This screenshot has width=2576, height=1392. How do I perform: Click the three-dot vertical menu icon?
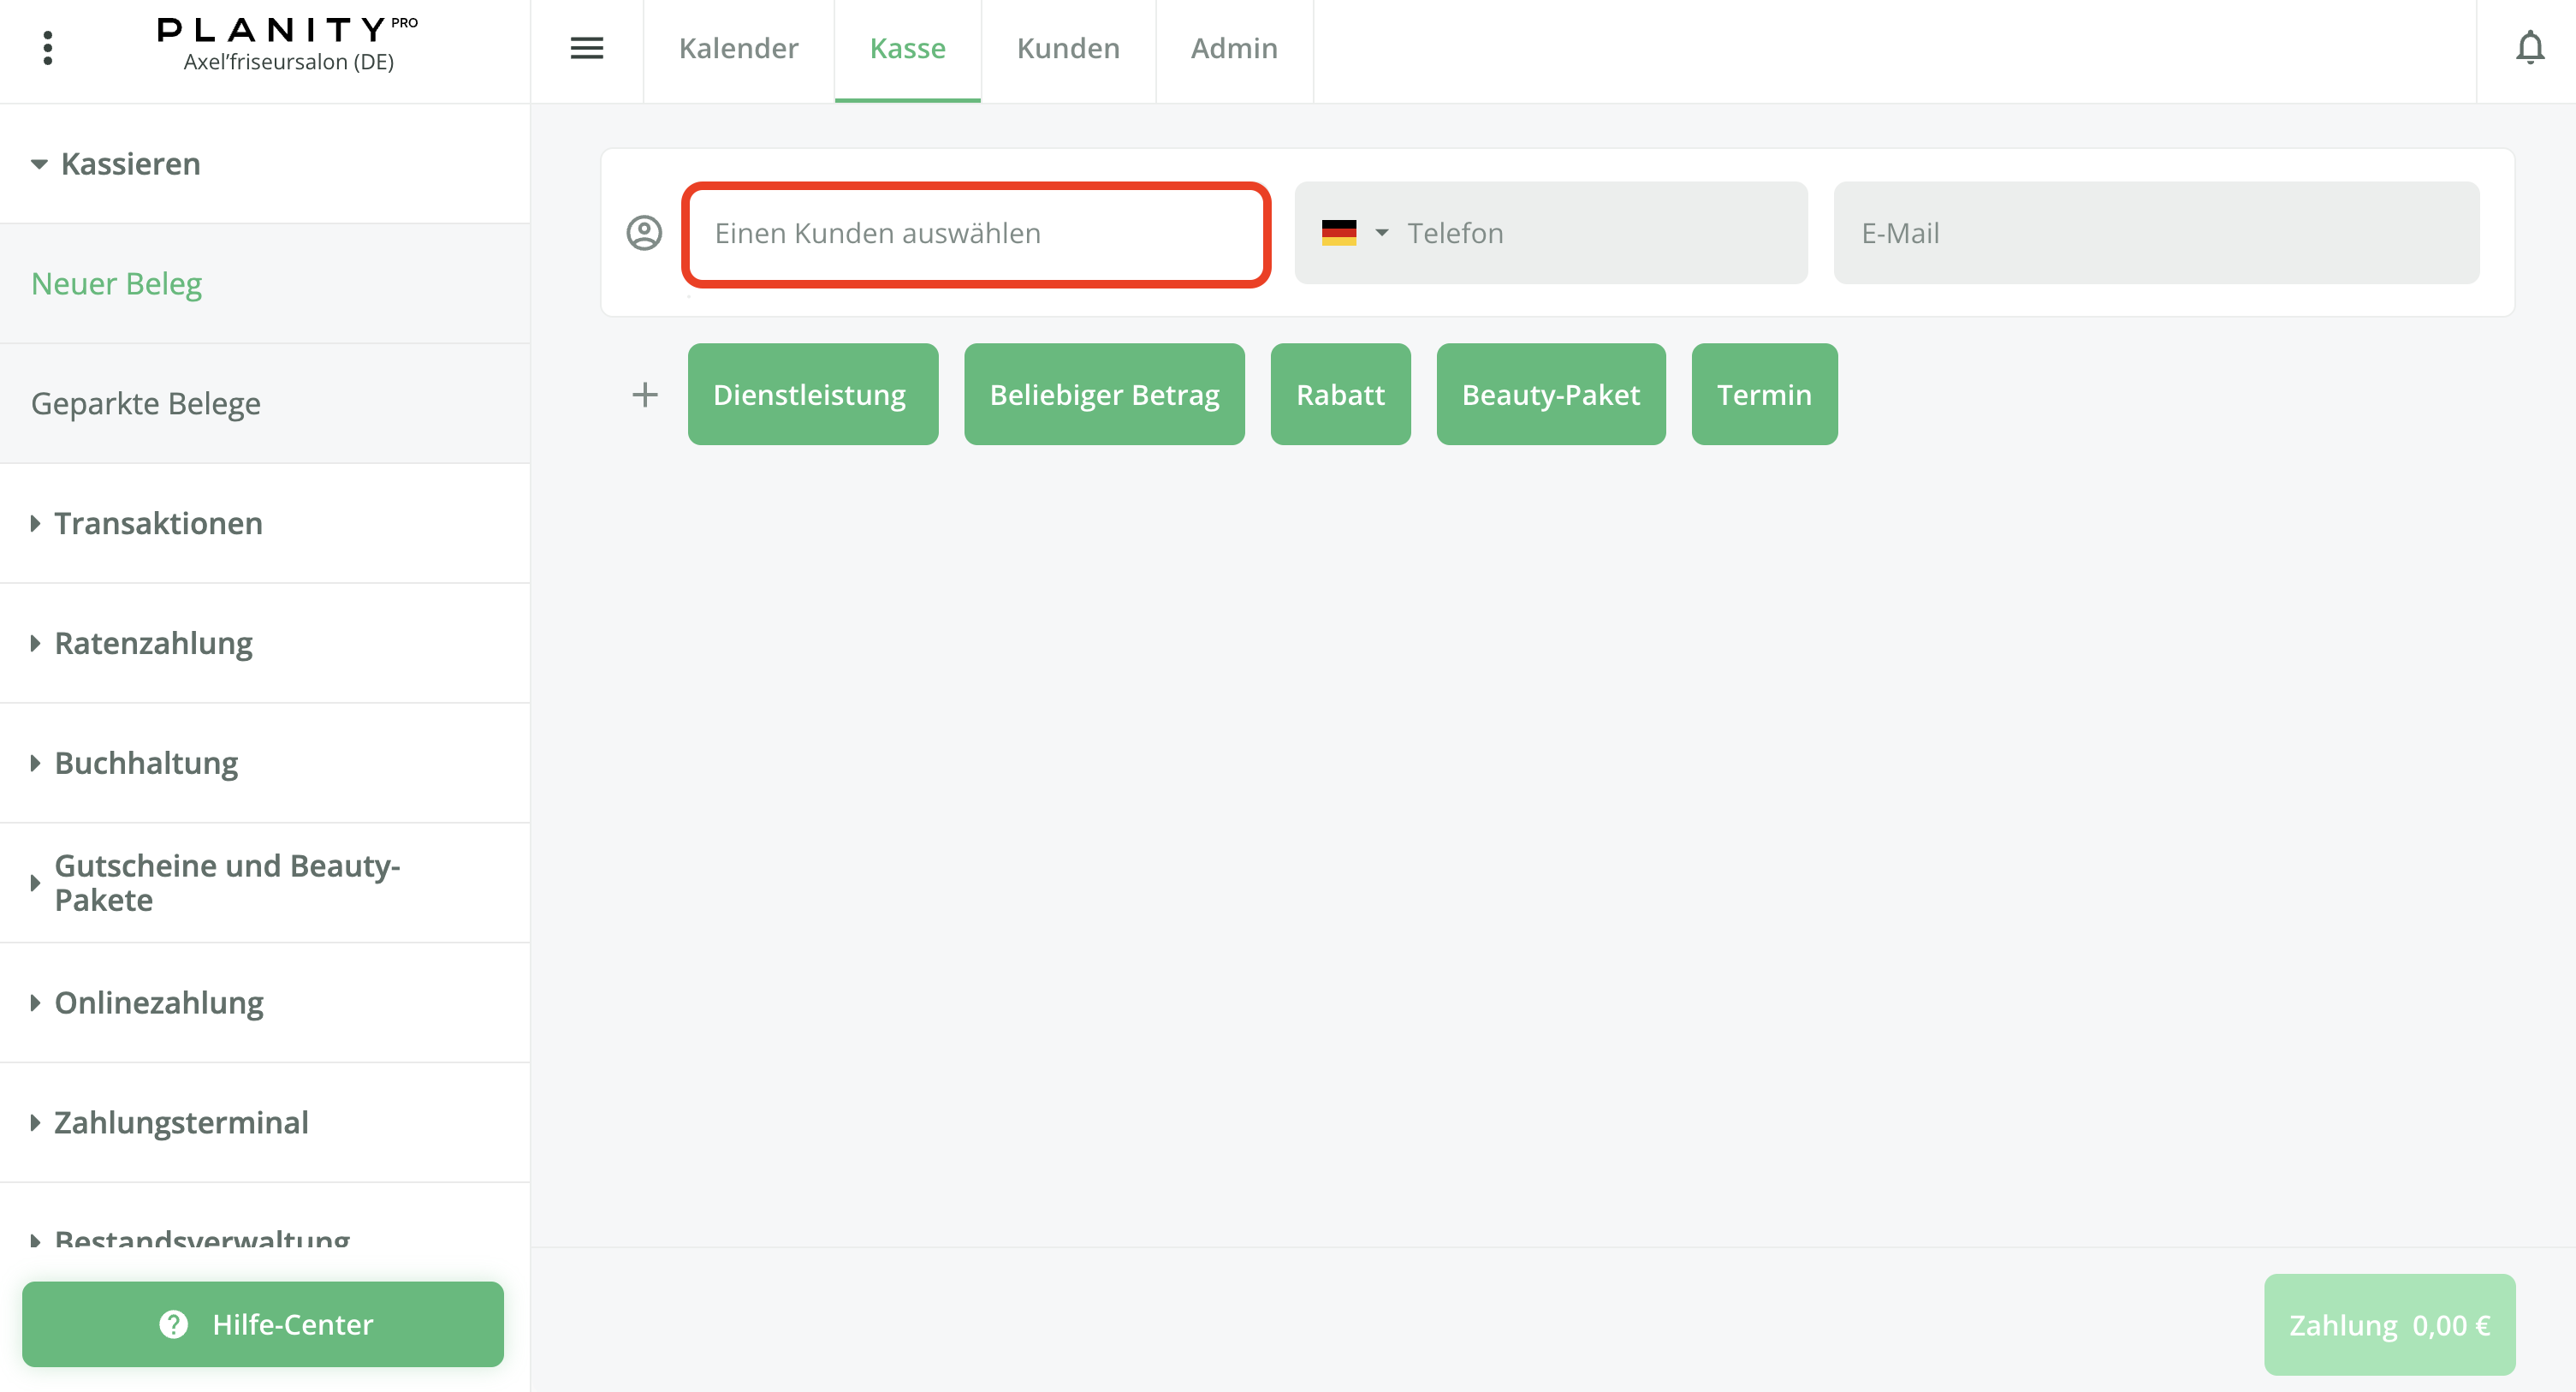pos(47,48)
